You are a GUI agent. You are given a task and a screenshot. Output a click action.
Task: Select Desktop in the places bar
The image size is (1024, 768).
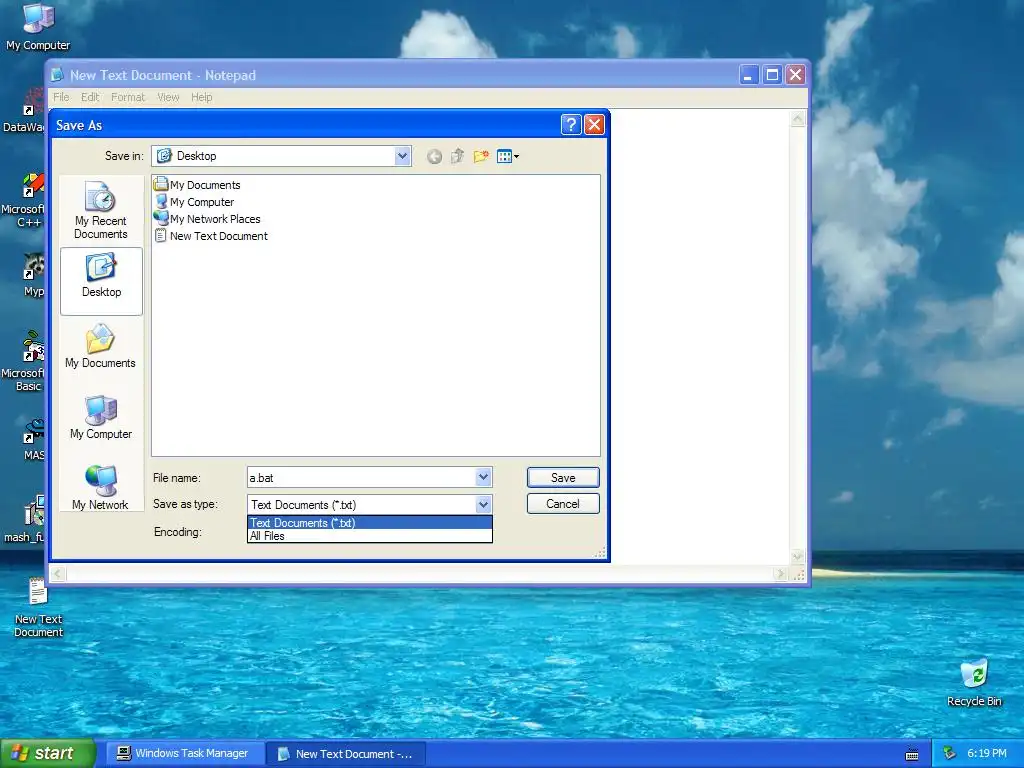click(x=101, y=281)
